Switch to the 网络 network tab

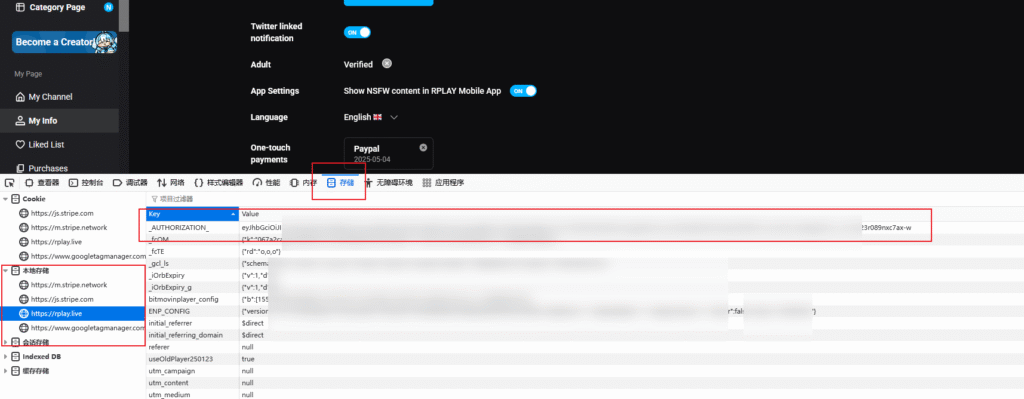tap(170, 183)
